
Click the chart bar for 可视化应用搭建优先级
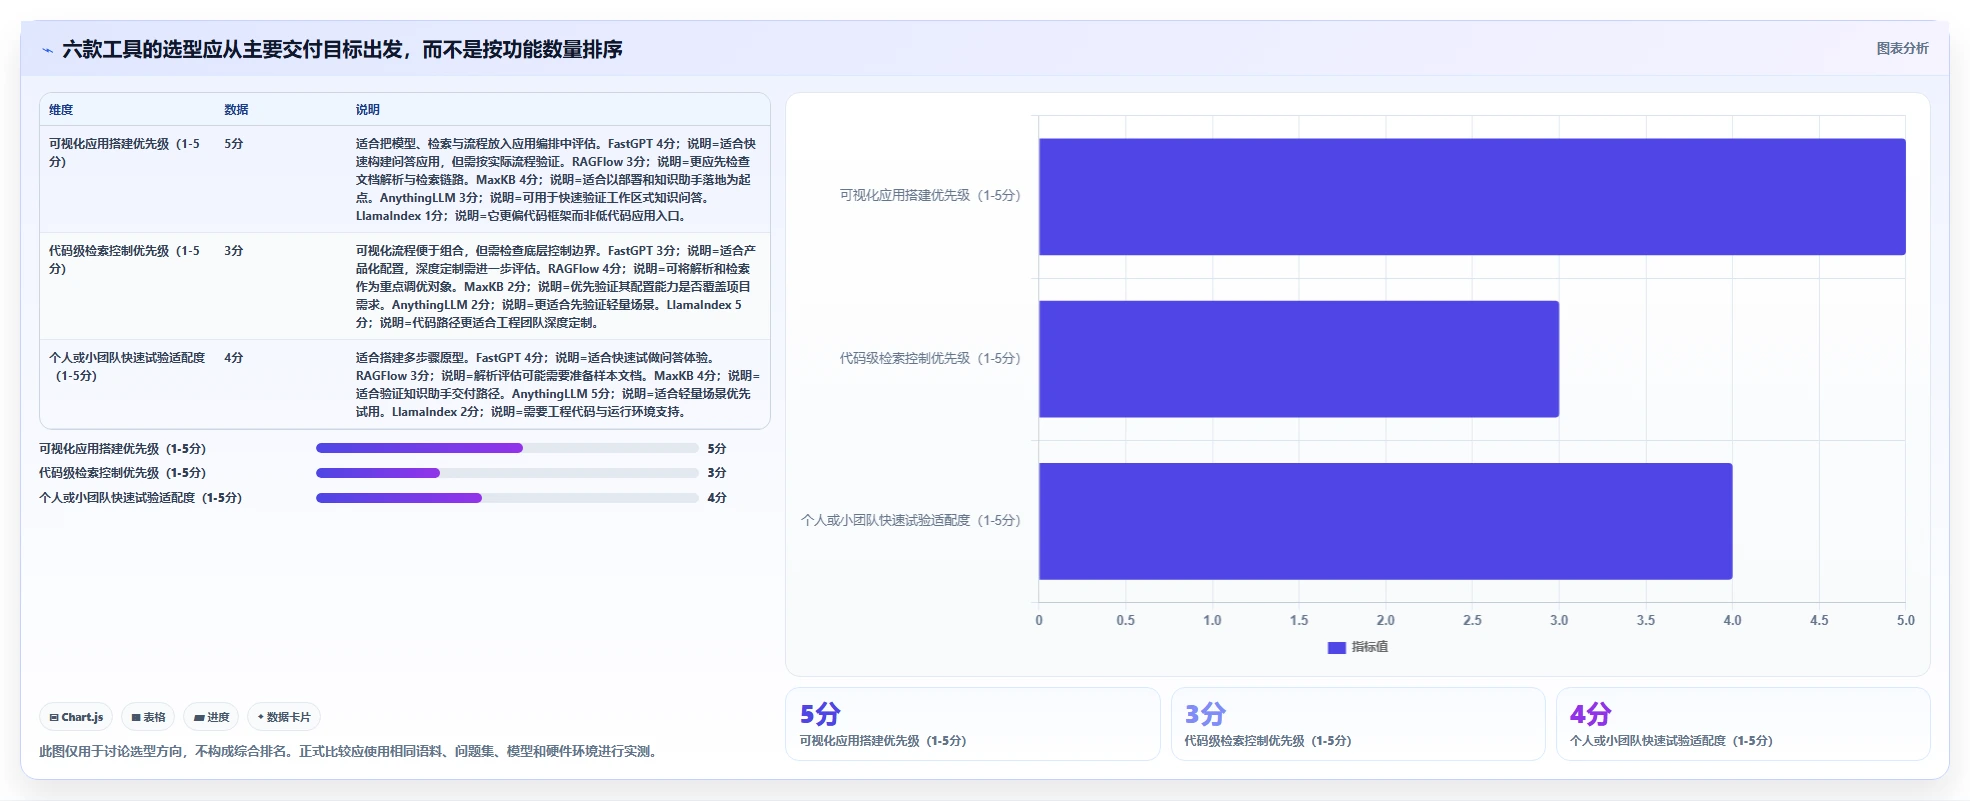(1472, 197)
